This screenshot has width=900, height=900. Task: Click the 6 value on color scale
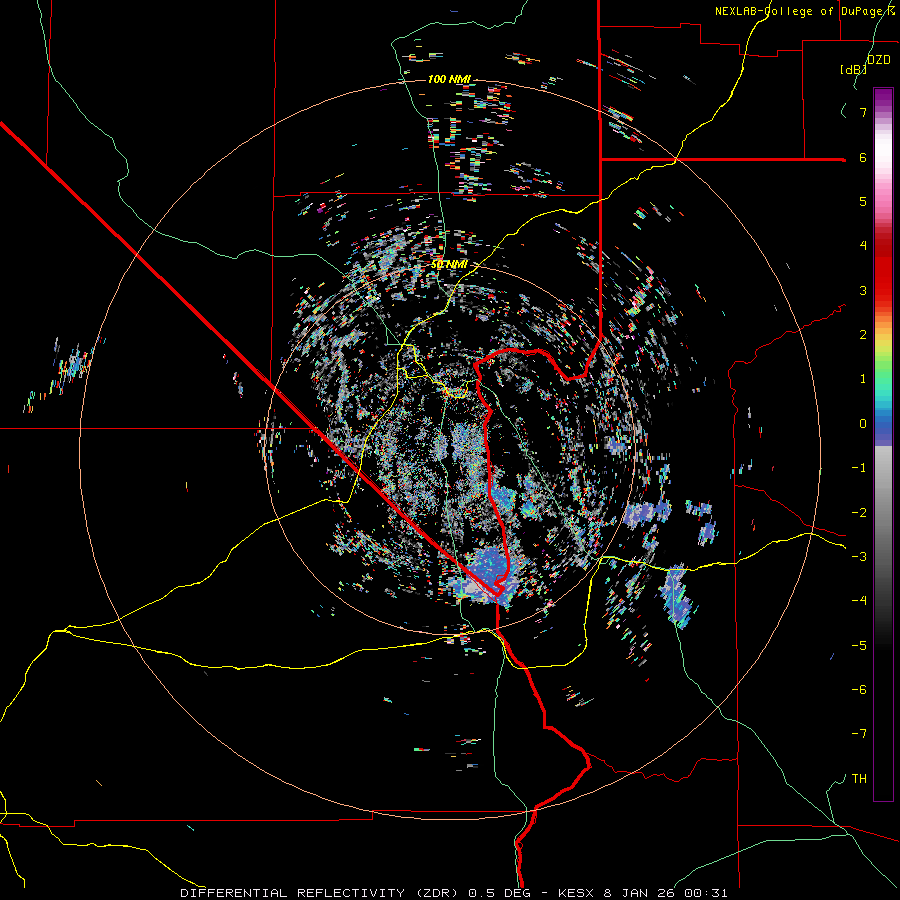click(863, 157)
